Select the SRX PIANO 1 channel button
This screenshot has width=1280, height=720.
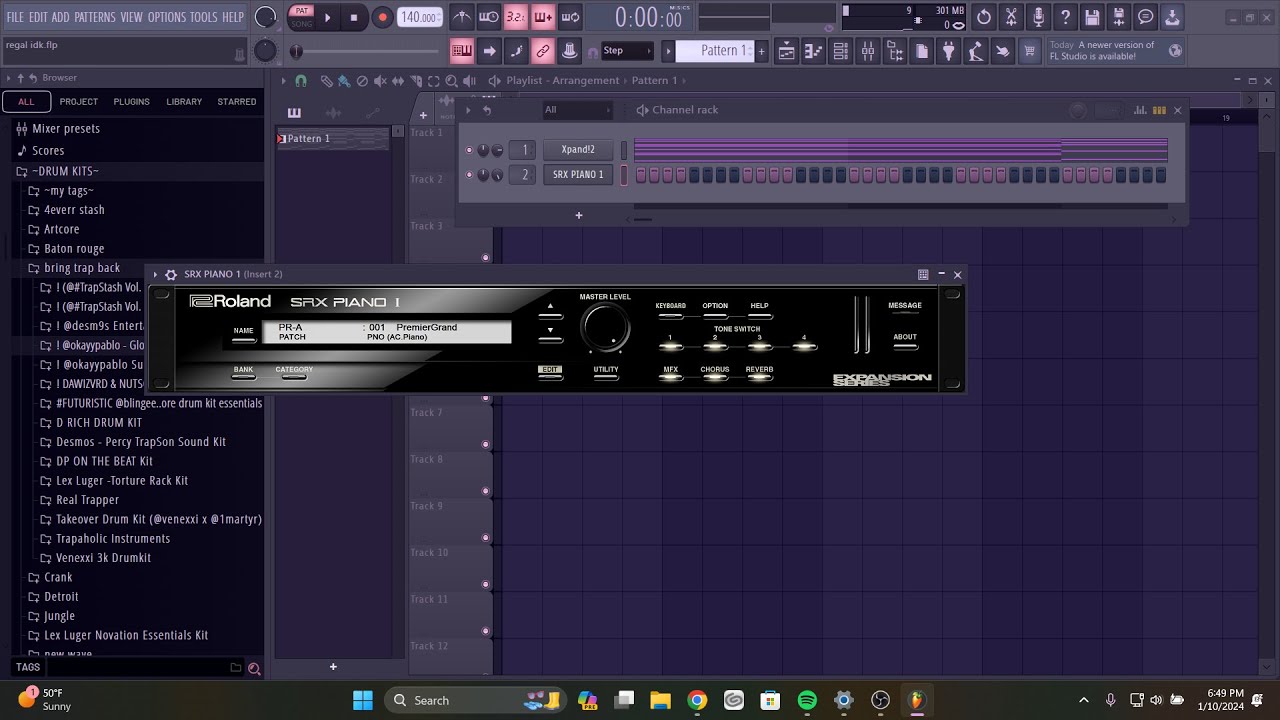coord(578,175)
